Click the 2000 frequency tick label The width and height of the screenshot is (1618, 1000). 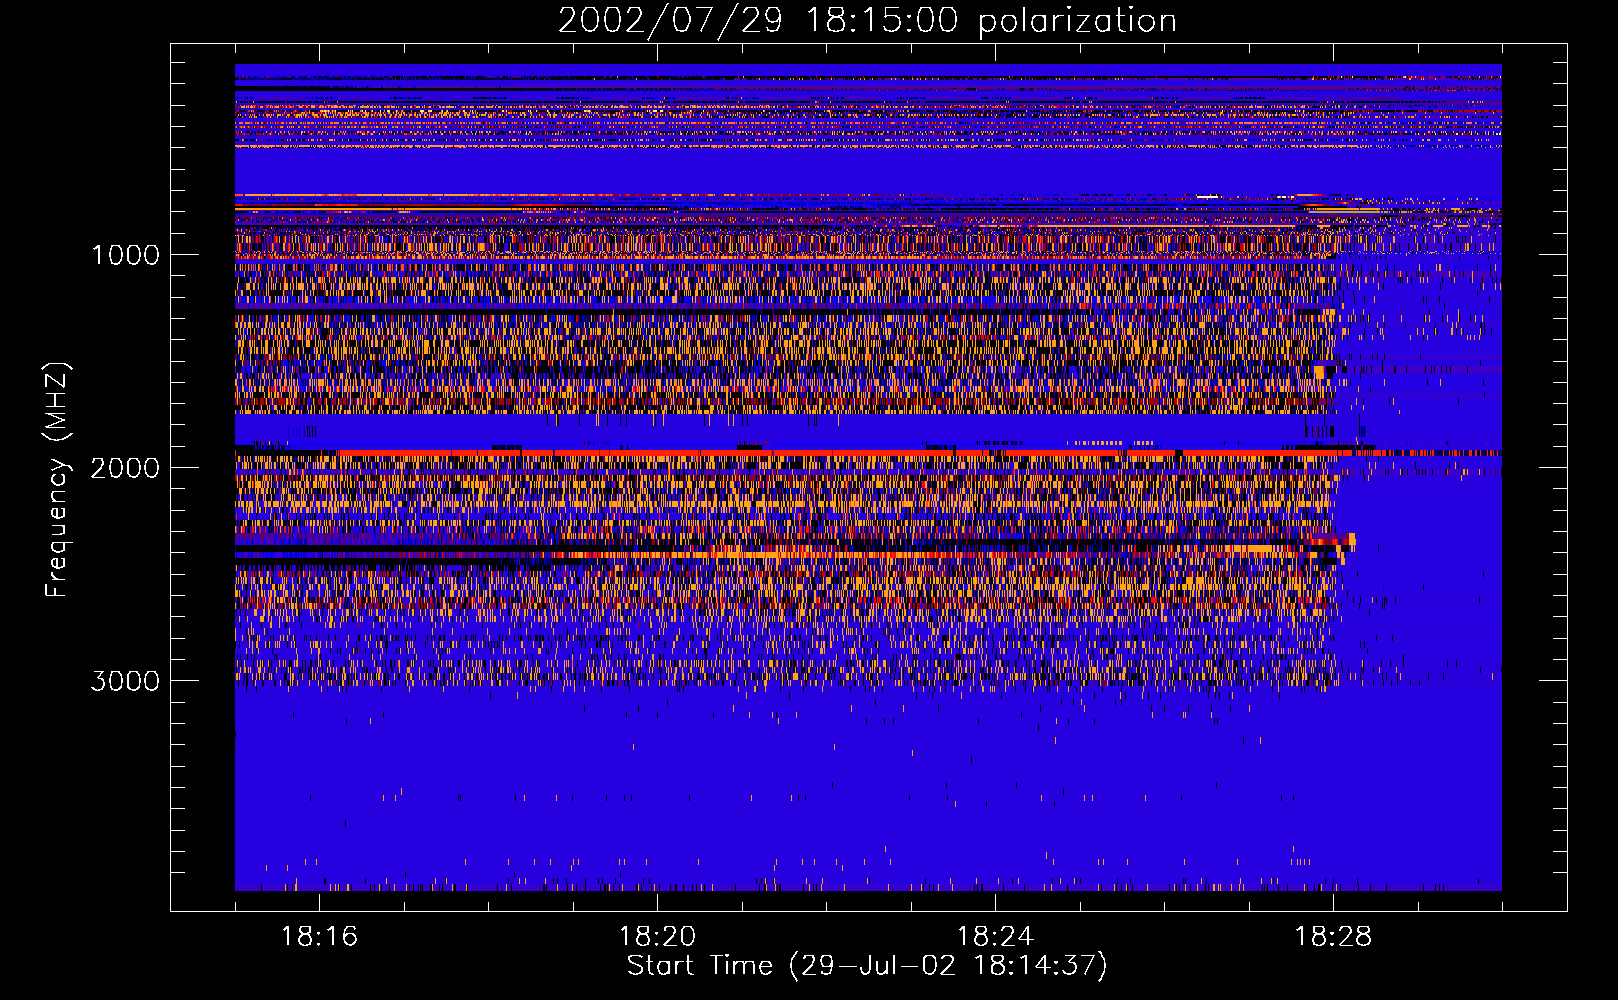pyautogui.click(x=125, y=468)
